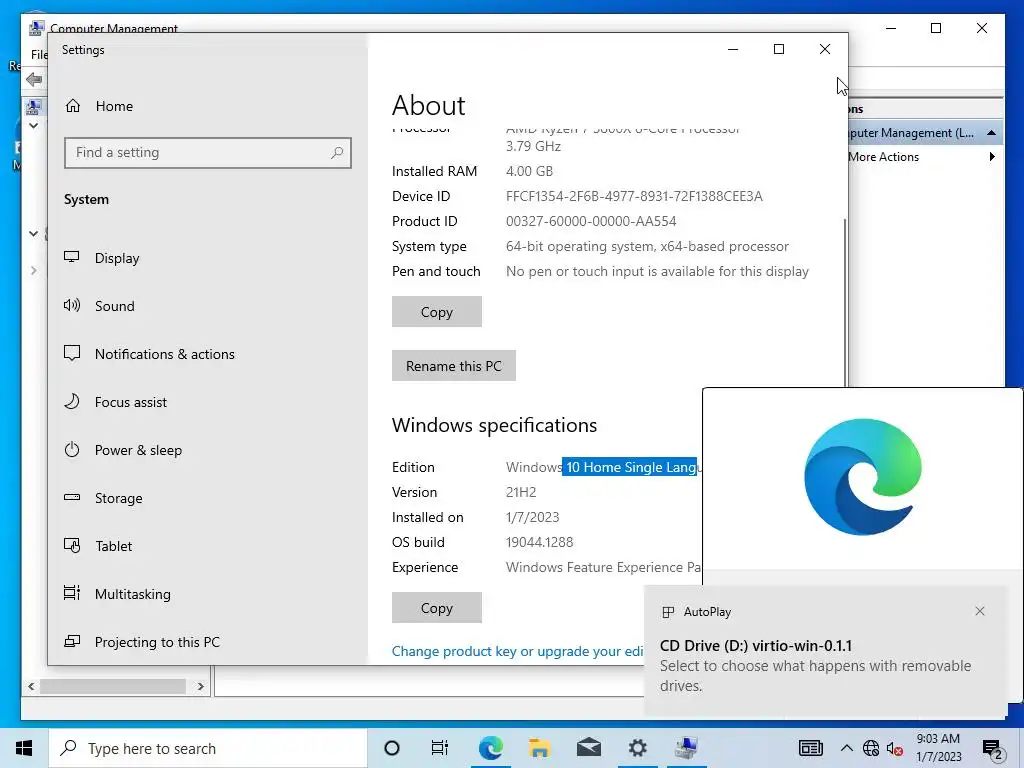Select Settings gear on the taskbar

pos(637,748)
